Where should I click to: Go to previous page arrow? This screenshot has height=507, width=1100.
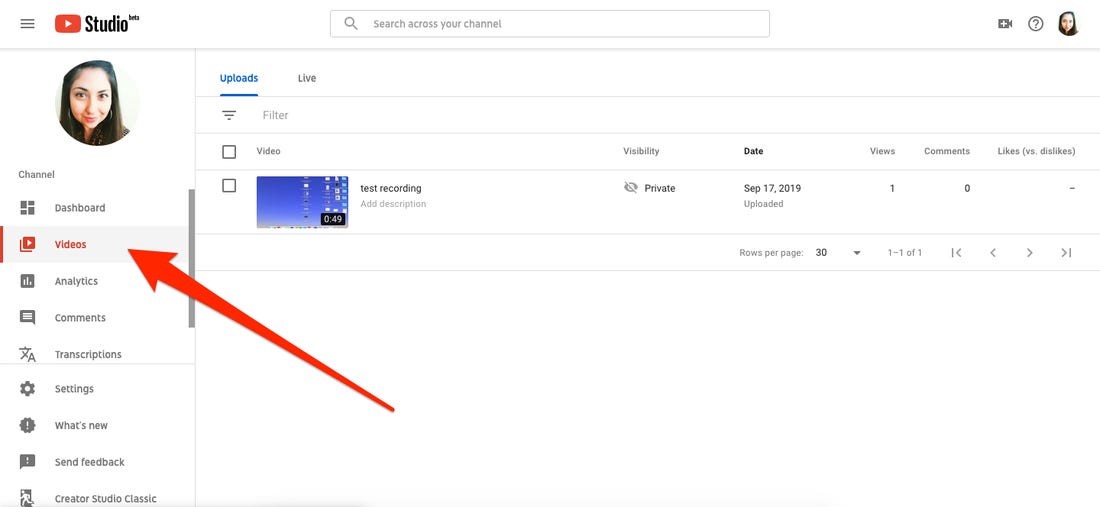pos(993,252)
